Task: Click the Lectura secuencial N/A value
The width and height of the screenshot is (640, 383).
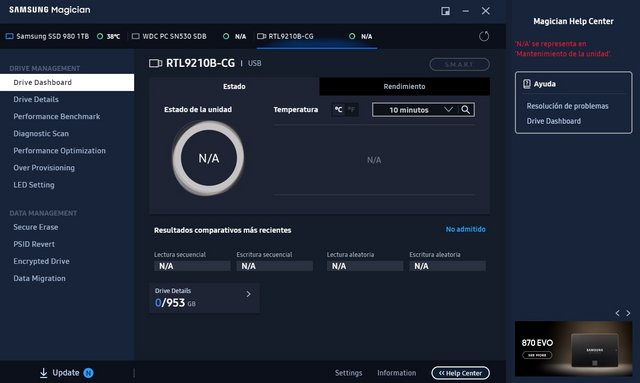Action: pos(192,266)
